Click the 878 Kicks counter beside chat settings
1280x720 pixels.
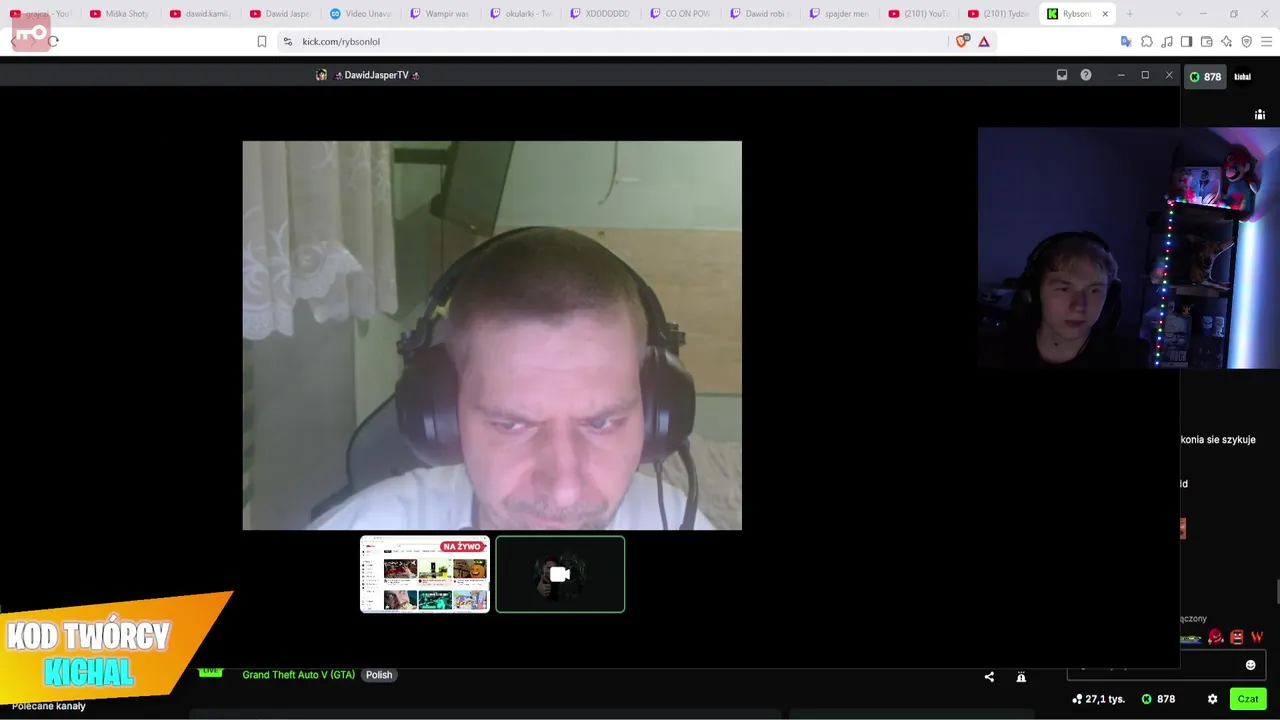[1158, 699]
